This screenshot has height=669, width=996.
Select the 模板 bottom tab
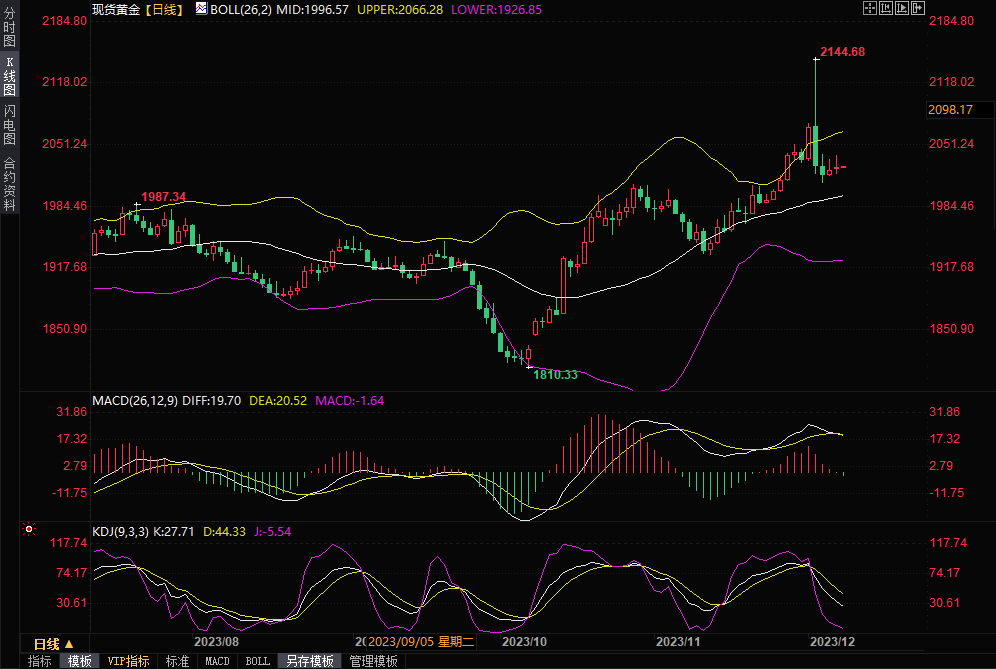click(79, 661)
